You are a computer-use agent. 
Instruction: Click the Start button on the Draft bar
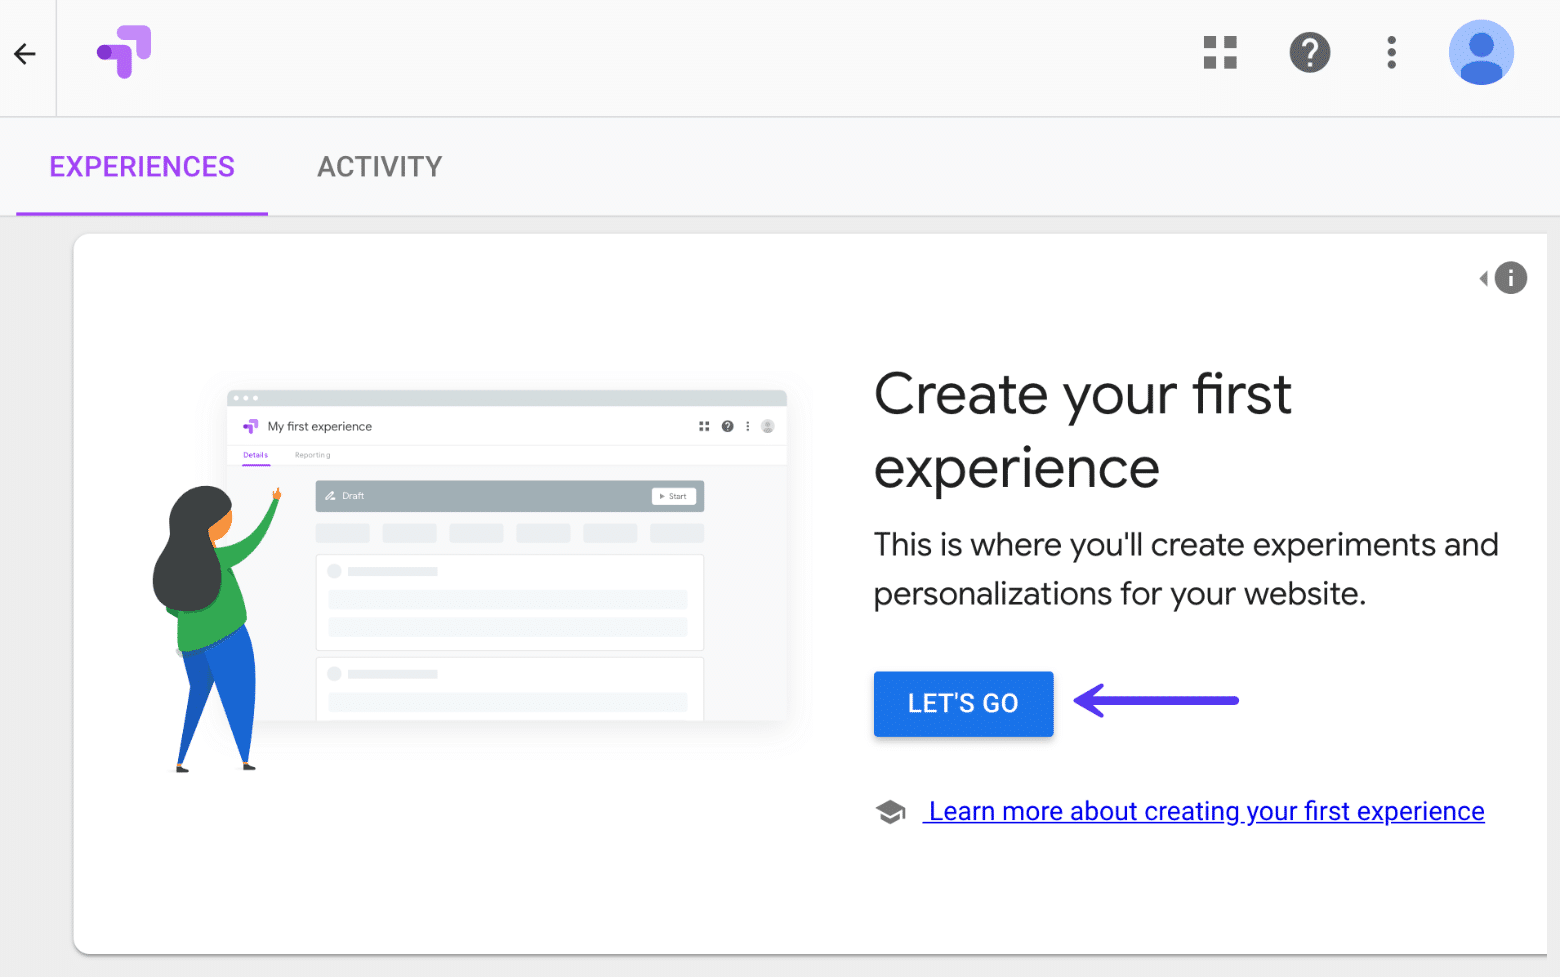coord(673,496)
